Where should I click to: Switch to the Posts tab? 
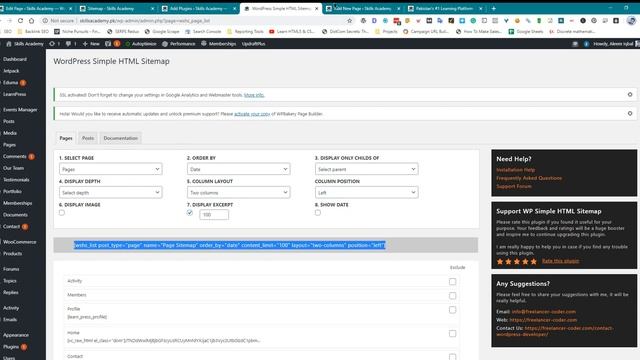point(88,138)
